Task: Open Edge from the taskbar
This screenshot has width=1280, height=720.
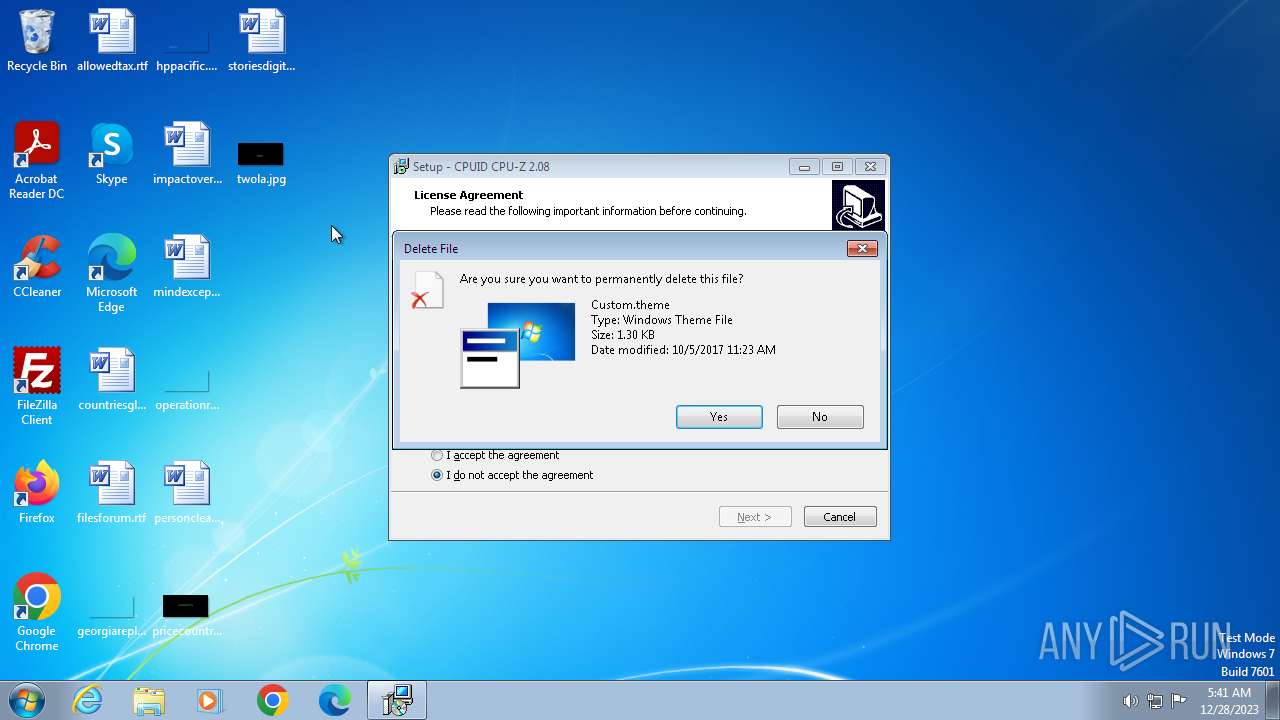Action: click(334, 700)
